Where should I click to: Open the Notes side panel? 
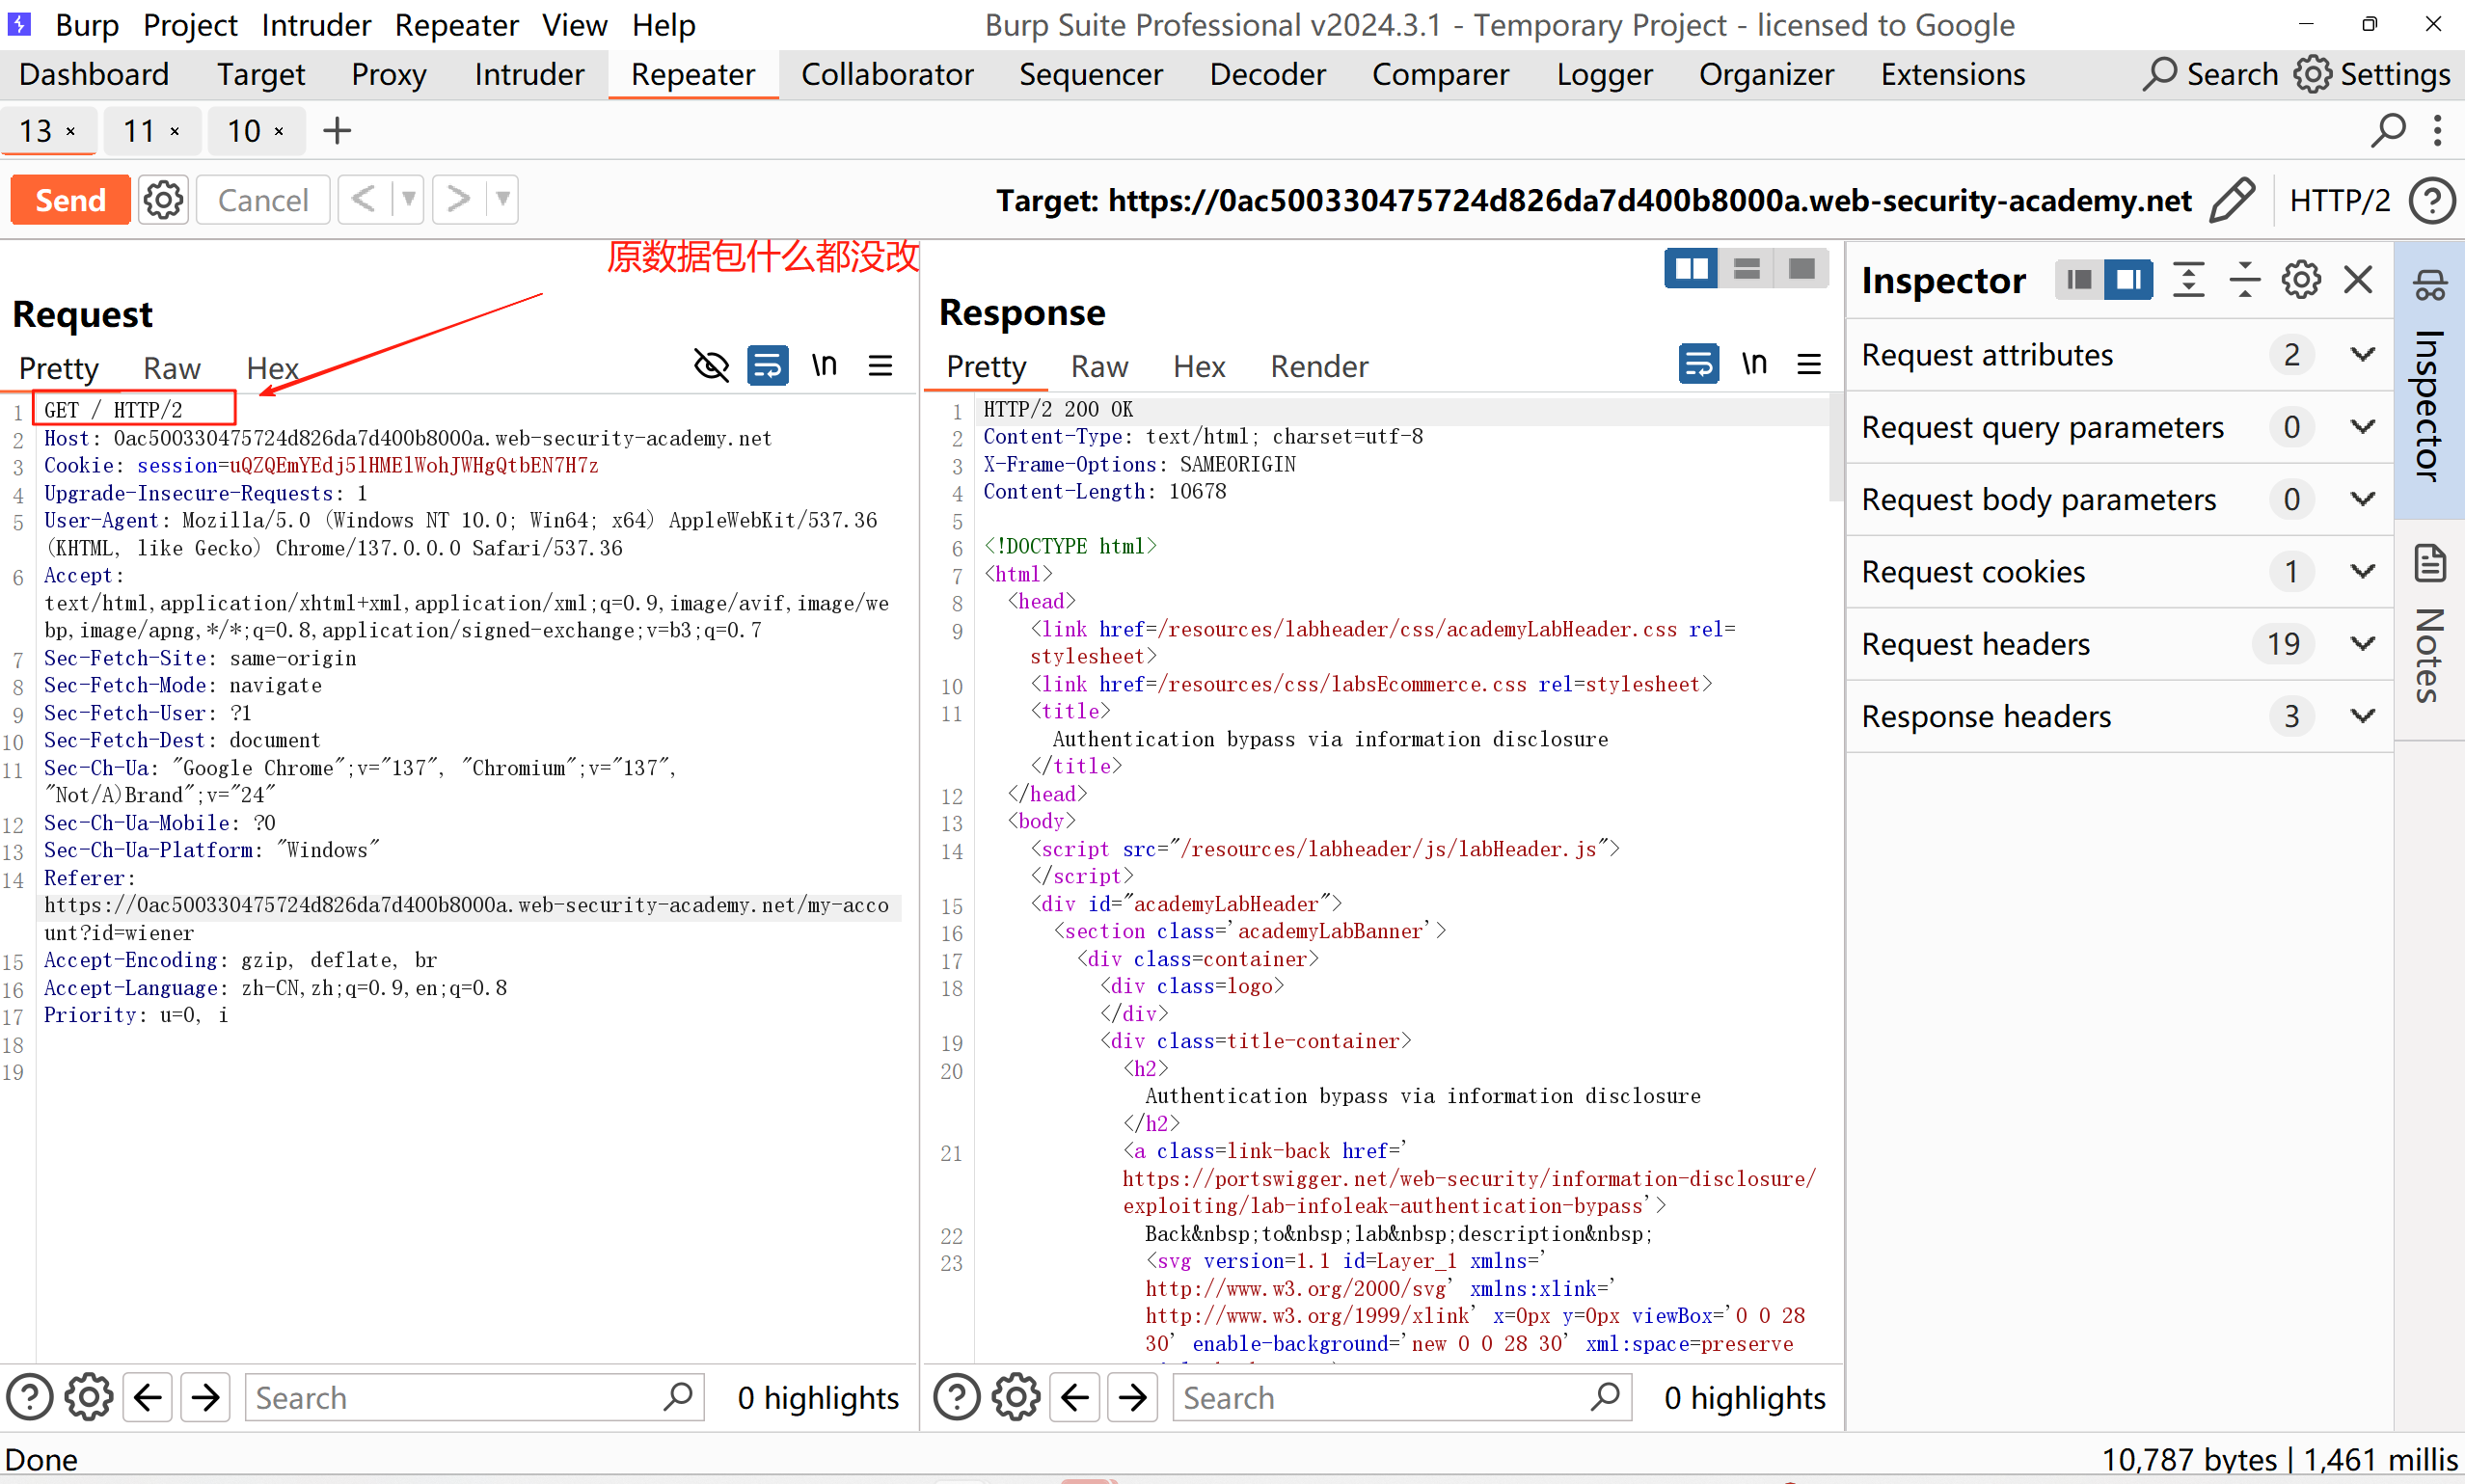click(2429, 630)
